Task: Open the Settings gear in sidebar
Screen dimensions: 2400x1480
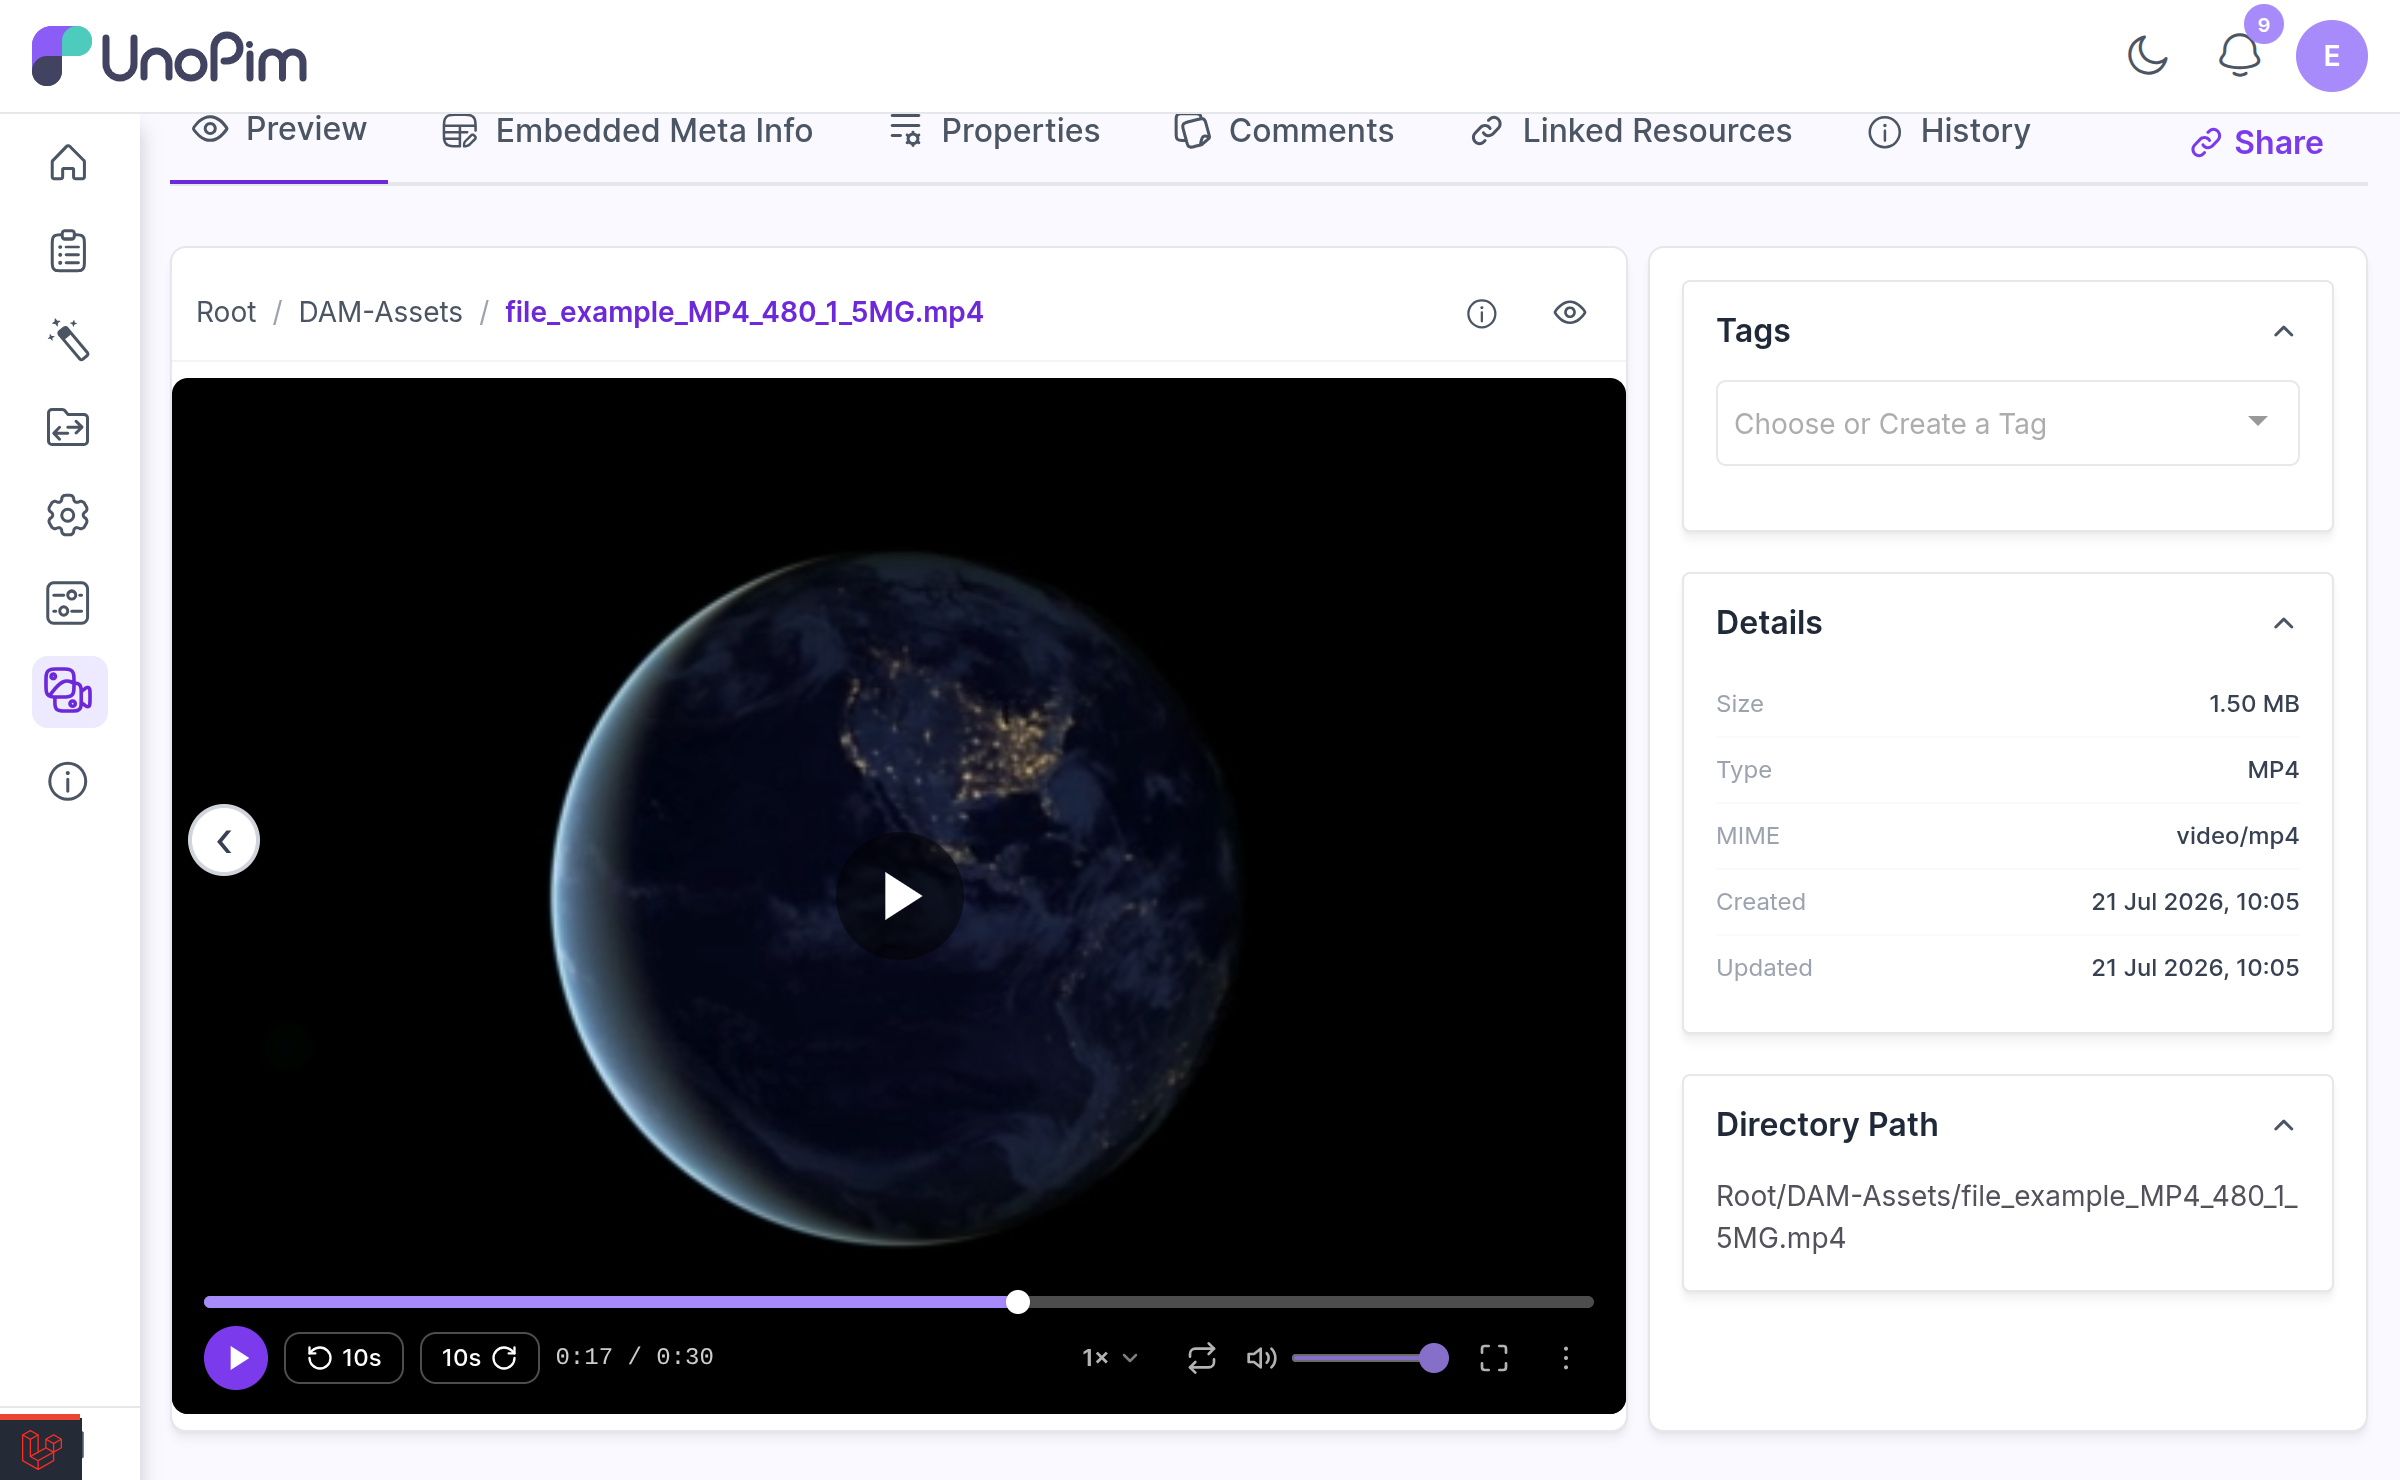Action: tap(68, 515)
